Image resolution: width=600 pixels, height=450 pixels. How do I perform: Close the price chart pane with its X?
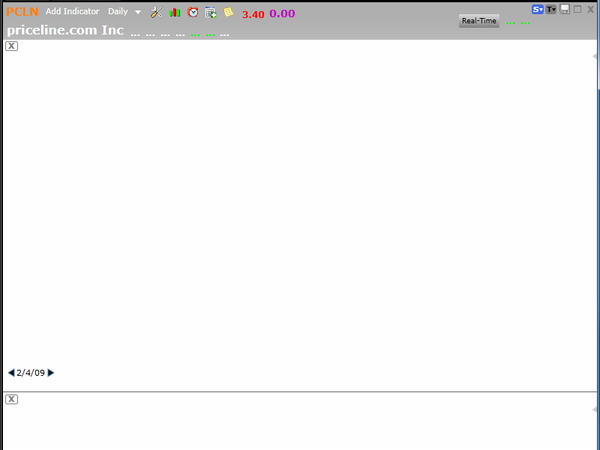coord(11,46)
